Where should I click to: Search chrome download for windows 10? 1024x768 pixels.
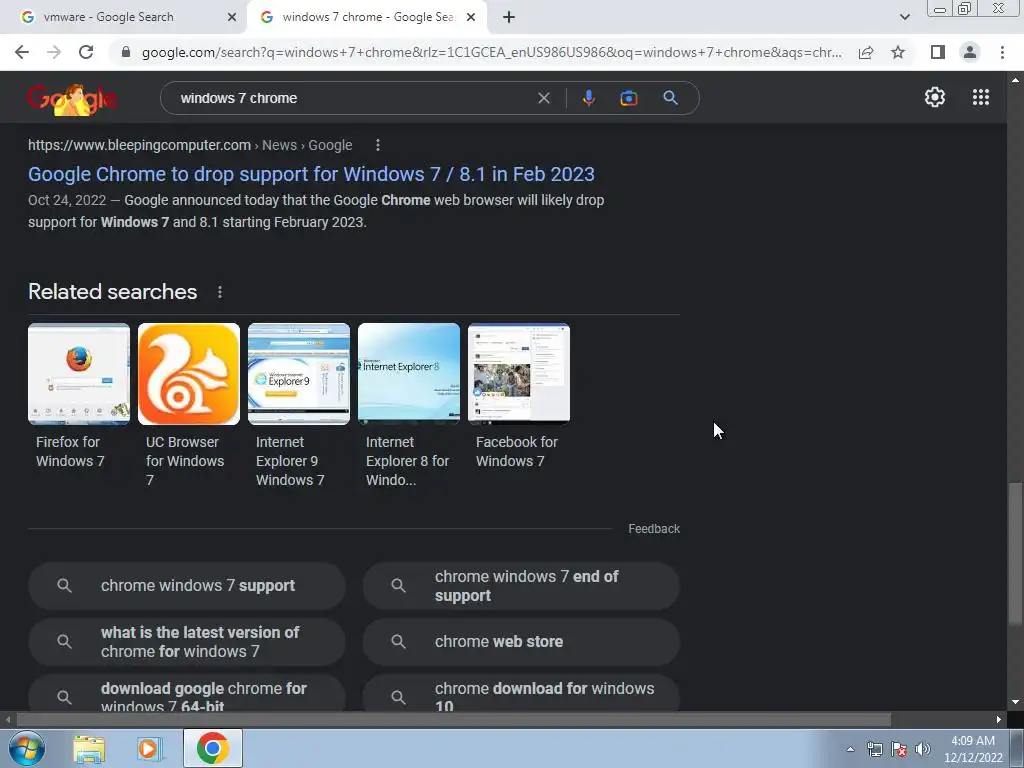click(521, 694)
